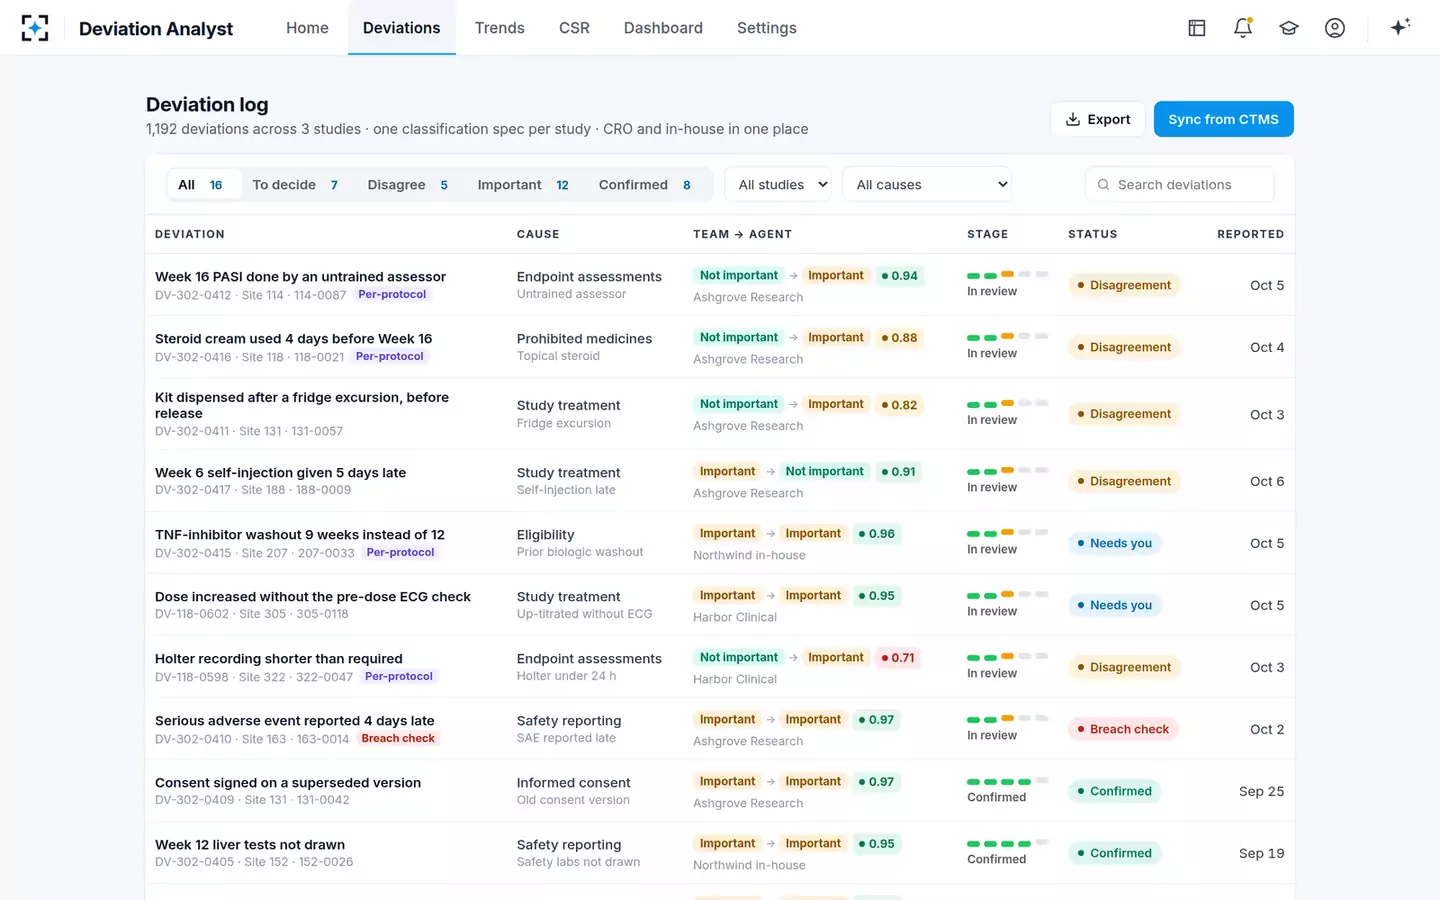Go to the CSR tab
Viewport: 1440px width, 900px height.
[574, 28]
